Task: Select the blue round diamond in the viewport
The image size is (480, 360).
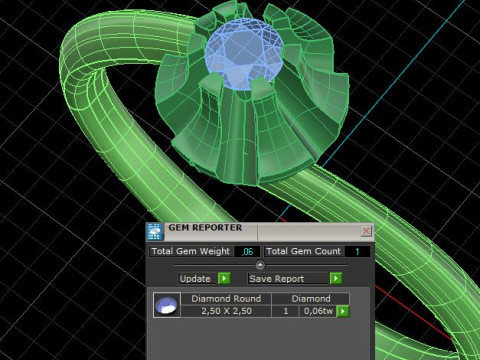Action: [244, 54]
